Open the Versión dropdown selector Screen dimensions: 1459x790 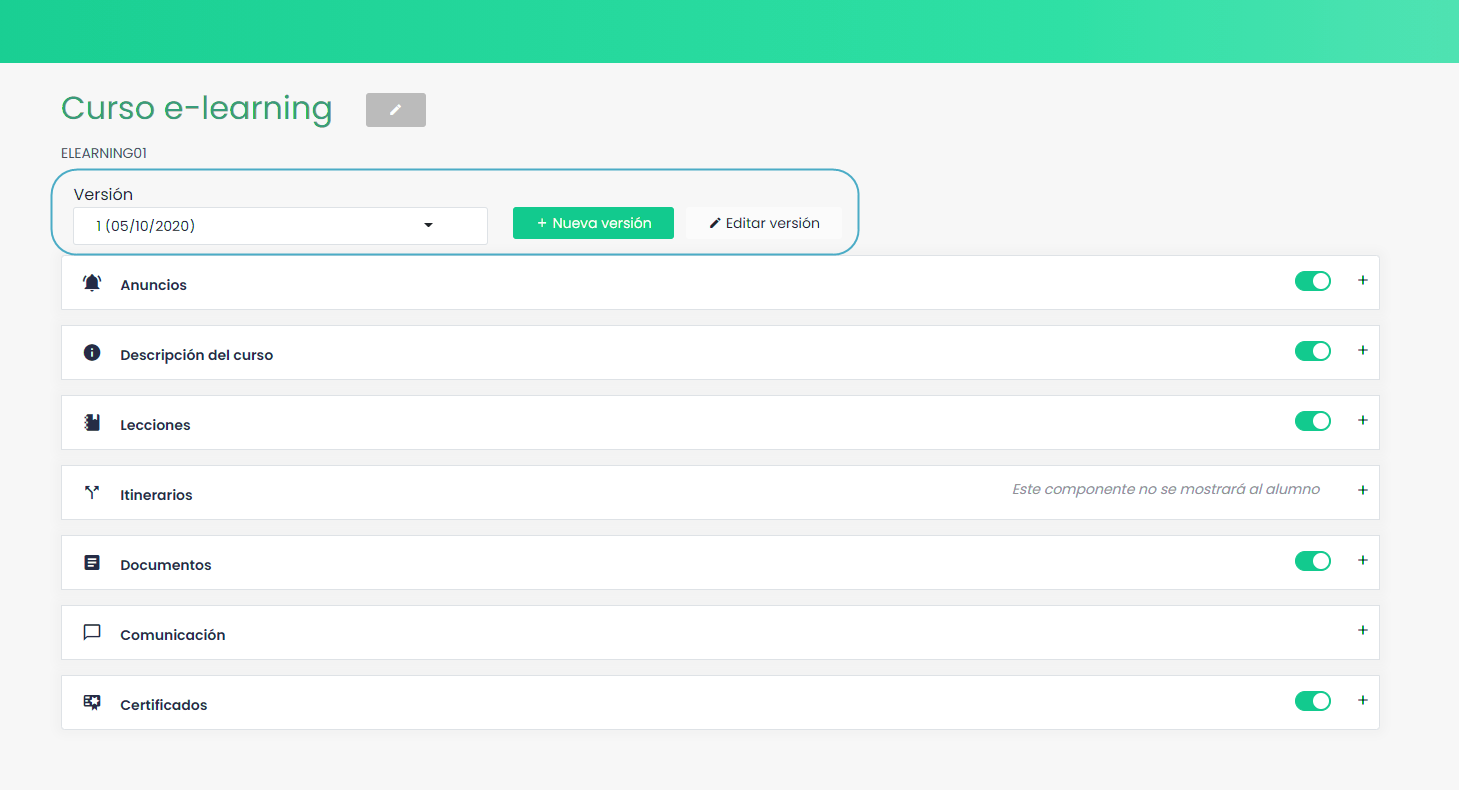tap(280, 226)
